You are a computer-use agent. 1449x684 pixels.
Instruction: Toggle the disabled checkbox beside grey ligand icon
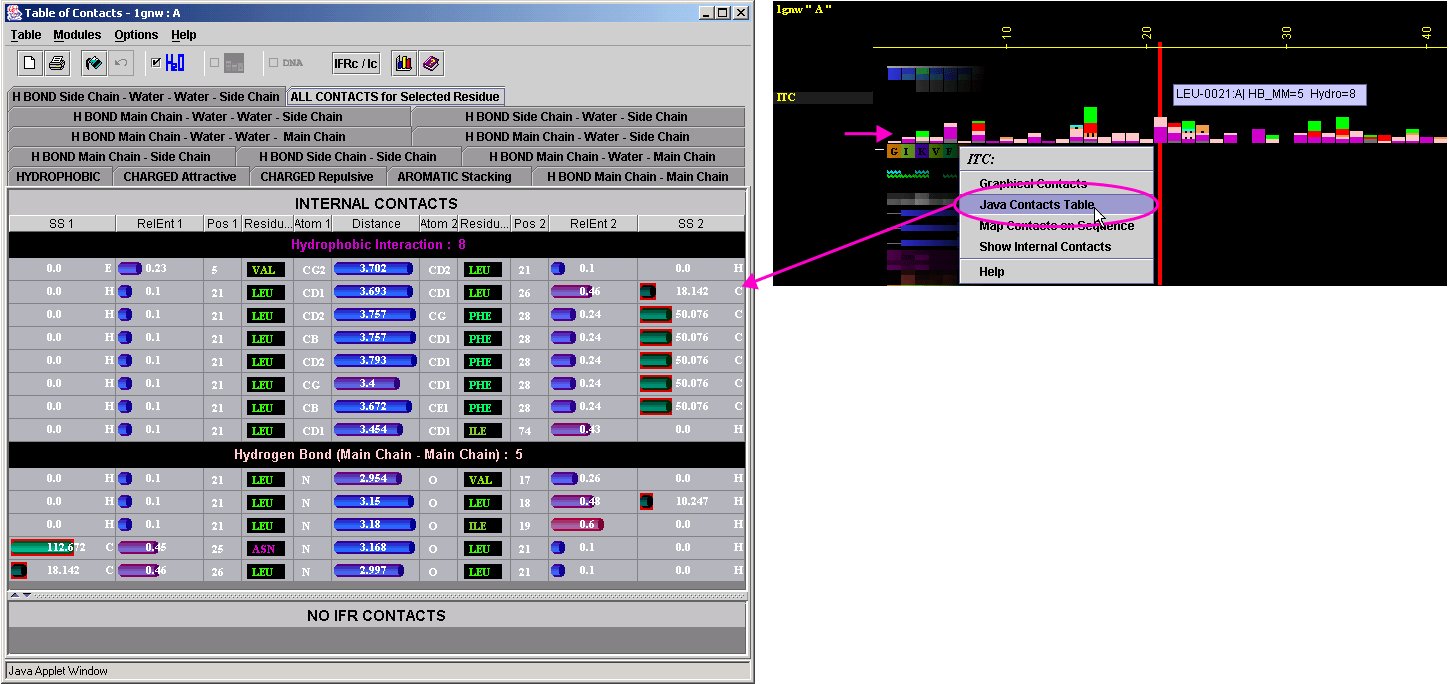214,63
